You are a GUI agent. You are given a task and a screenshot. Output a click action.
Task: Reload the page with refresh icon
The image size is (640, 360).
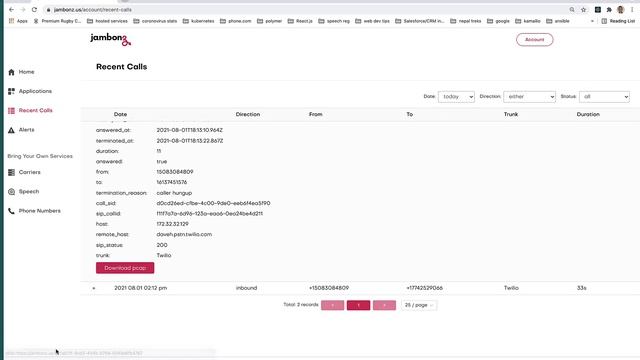point(34,9)
